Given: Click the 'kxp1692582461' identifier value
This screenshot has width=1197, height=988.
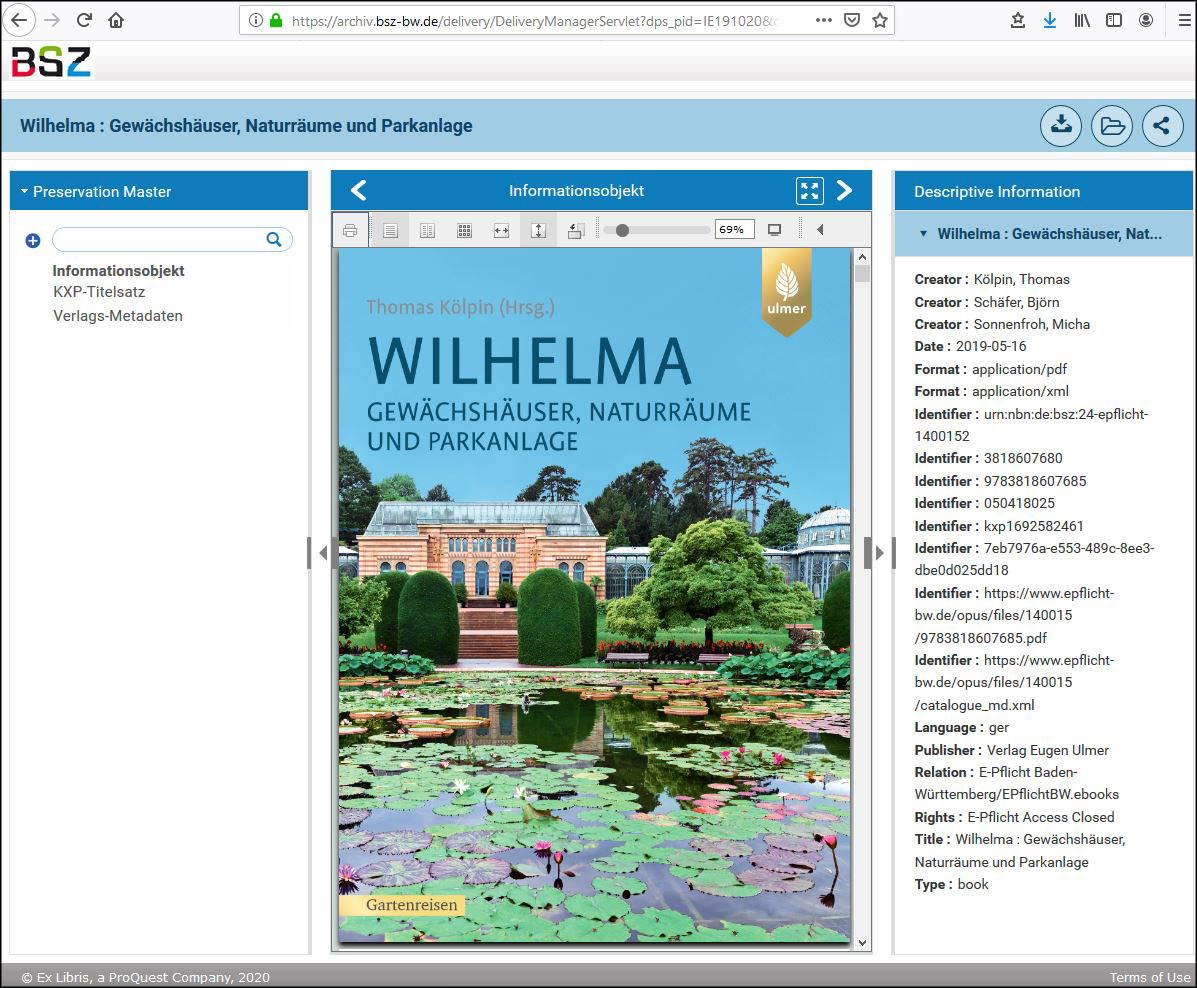Looking at the screenshot, I should [1034, 526].
